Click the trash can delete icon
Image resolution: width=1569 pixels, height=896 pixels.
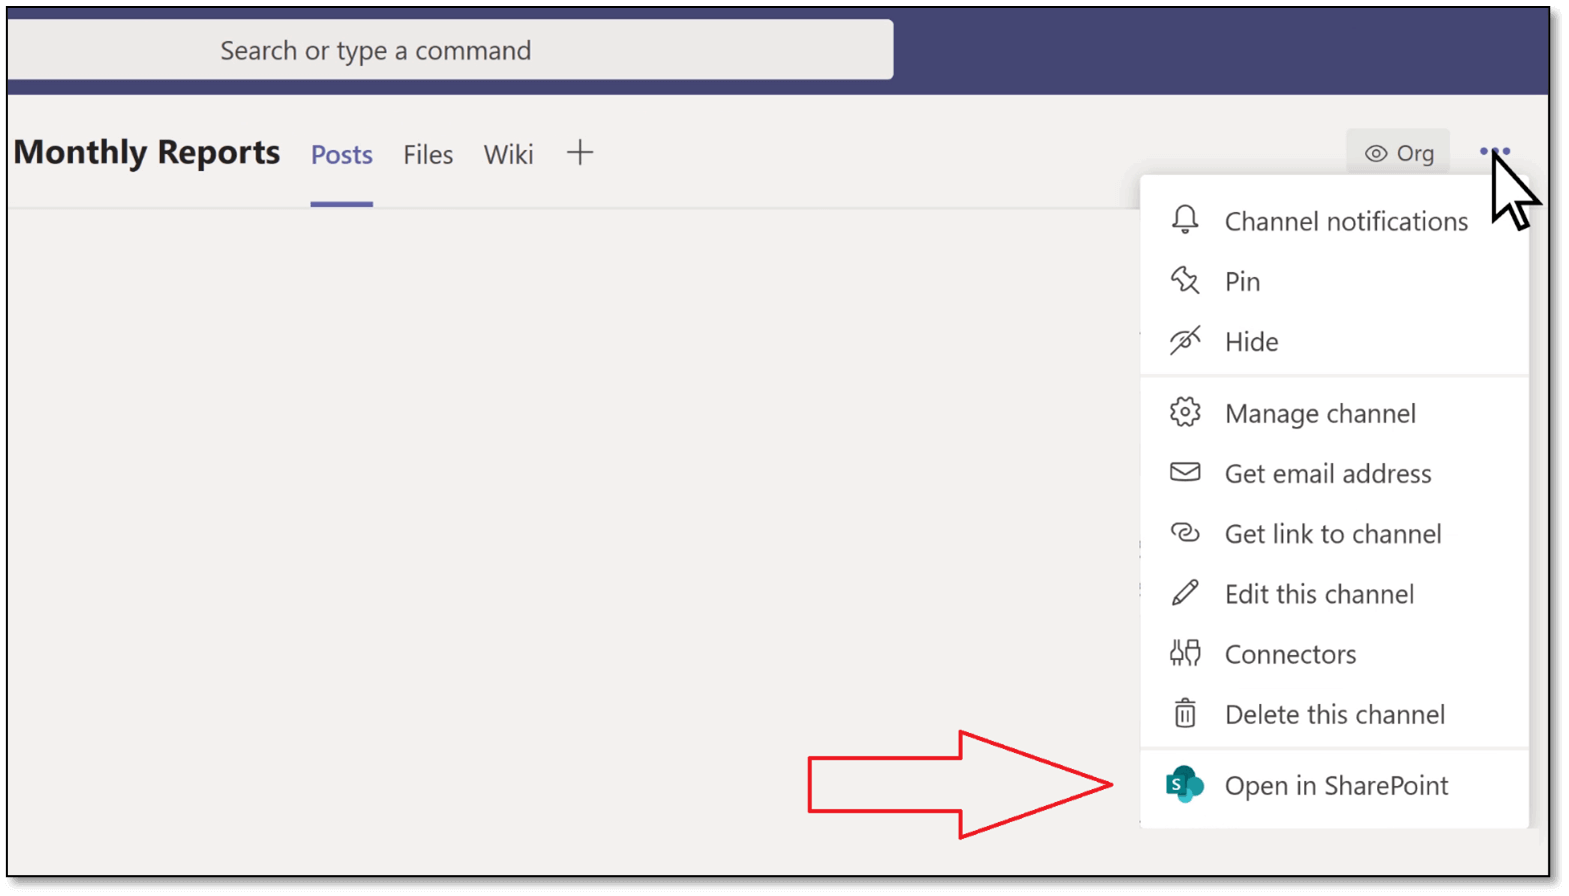tap(1185, 713)
